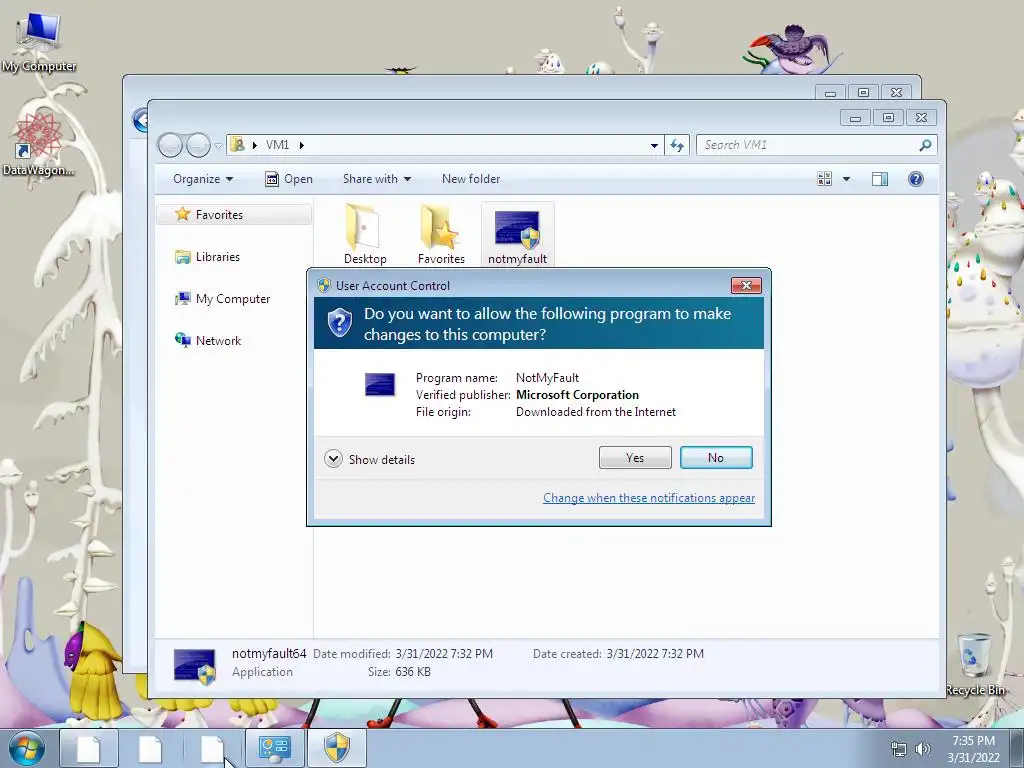Minimize the front VM1 Explorer window

pos(855,118)
